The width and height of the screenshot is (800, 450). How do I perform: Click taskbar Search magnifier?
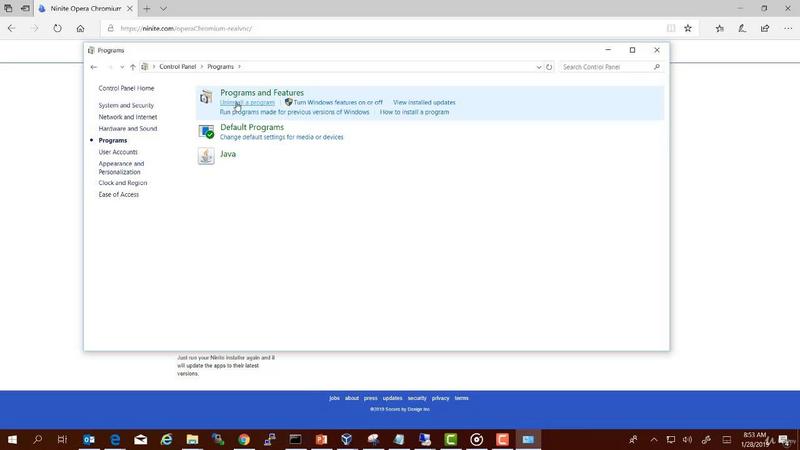click(37, 439)
